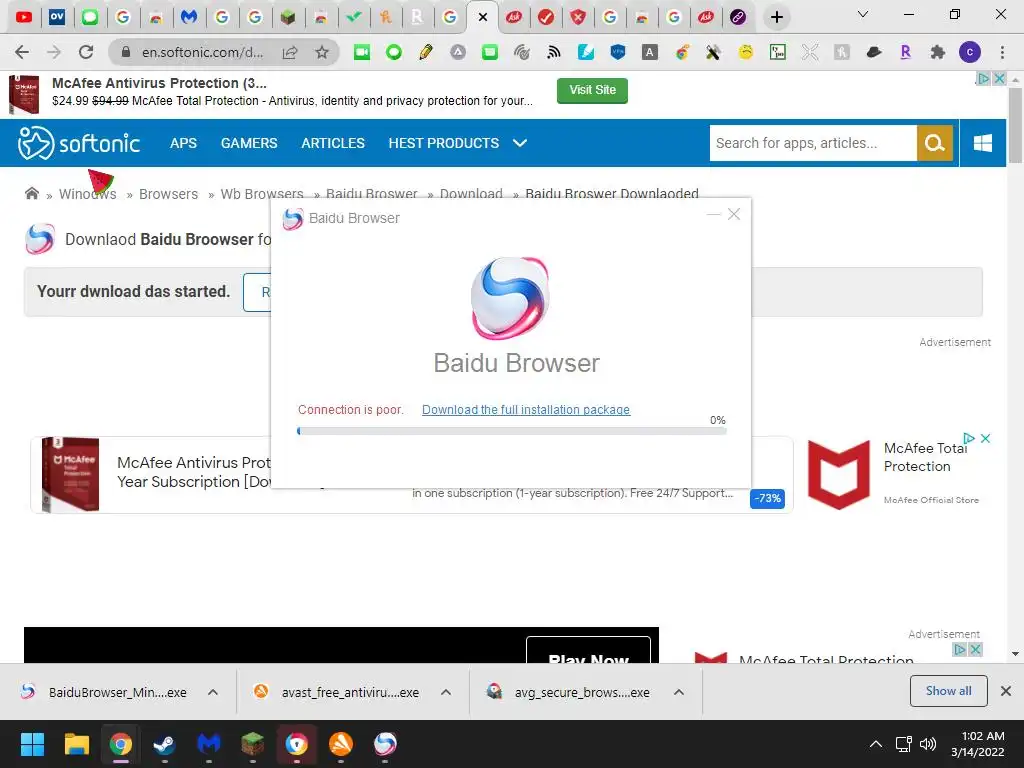The height and width of the screenshot is (768, 1024).
Task: Follow the Wb Browsers breadcrumb link
Action: (x=262, y=194)
